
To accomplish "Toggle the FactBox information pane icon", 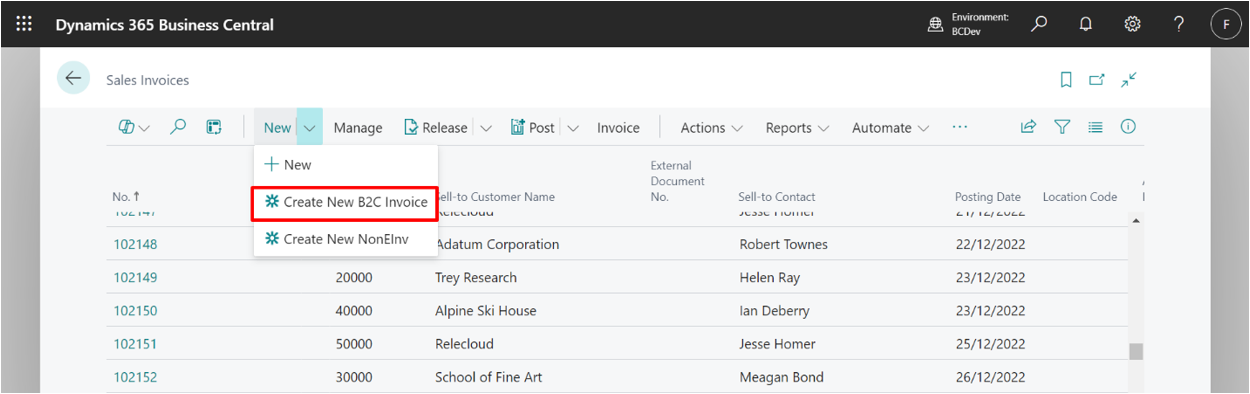I will tap(1128, 127).
